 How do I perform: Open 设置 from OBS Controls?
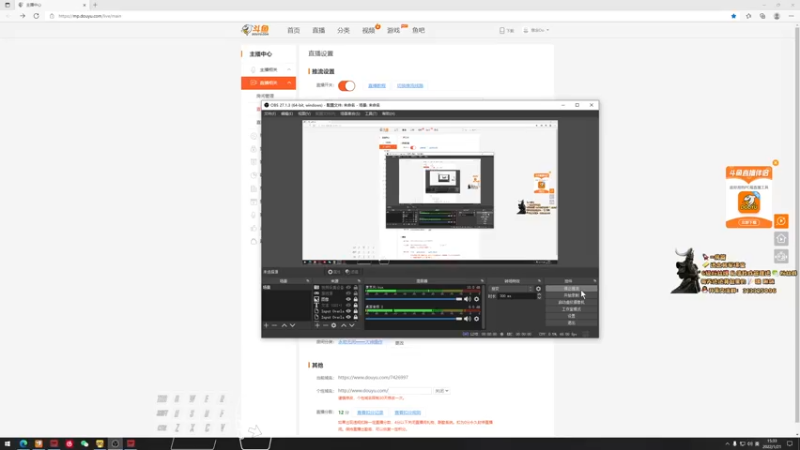click(x=571, y=316)
